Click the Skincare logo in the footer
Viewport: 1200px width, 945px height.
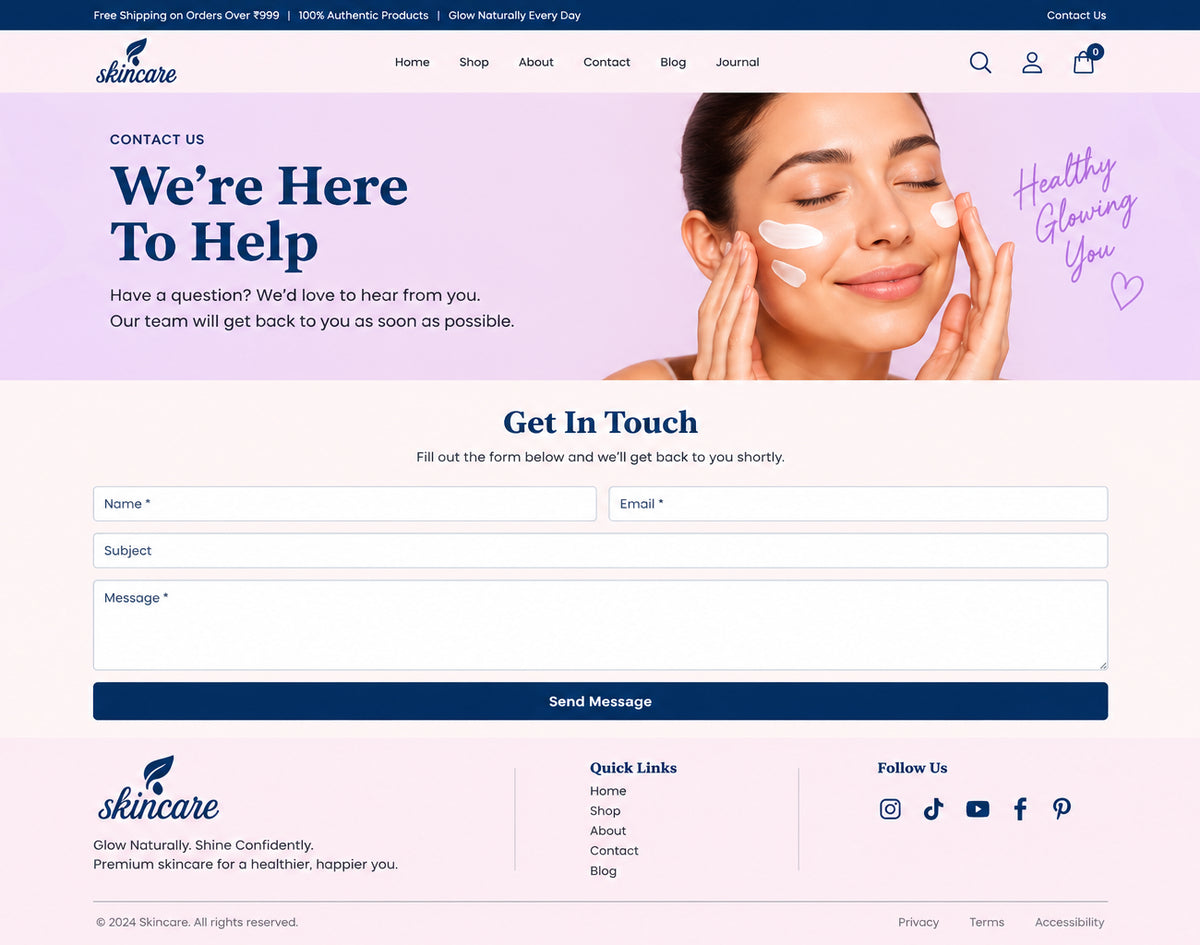pos(158,788)
